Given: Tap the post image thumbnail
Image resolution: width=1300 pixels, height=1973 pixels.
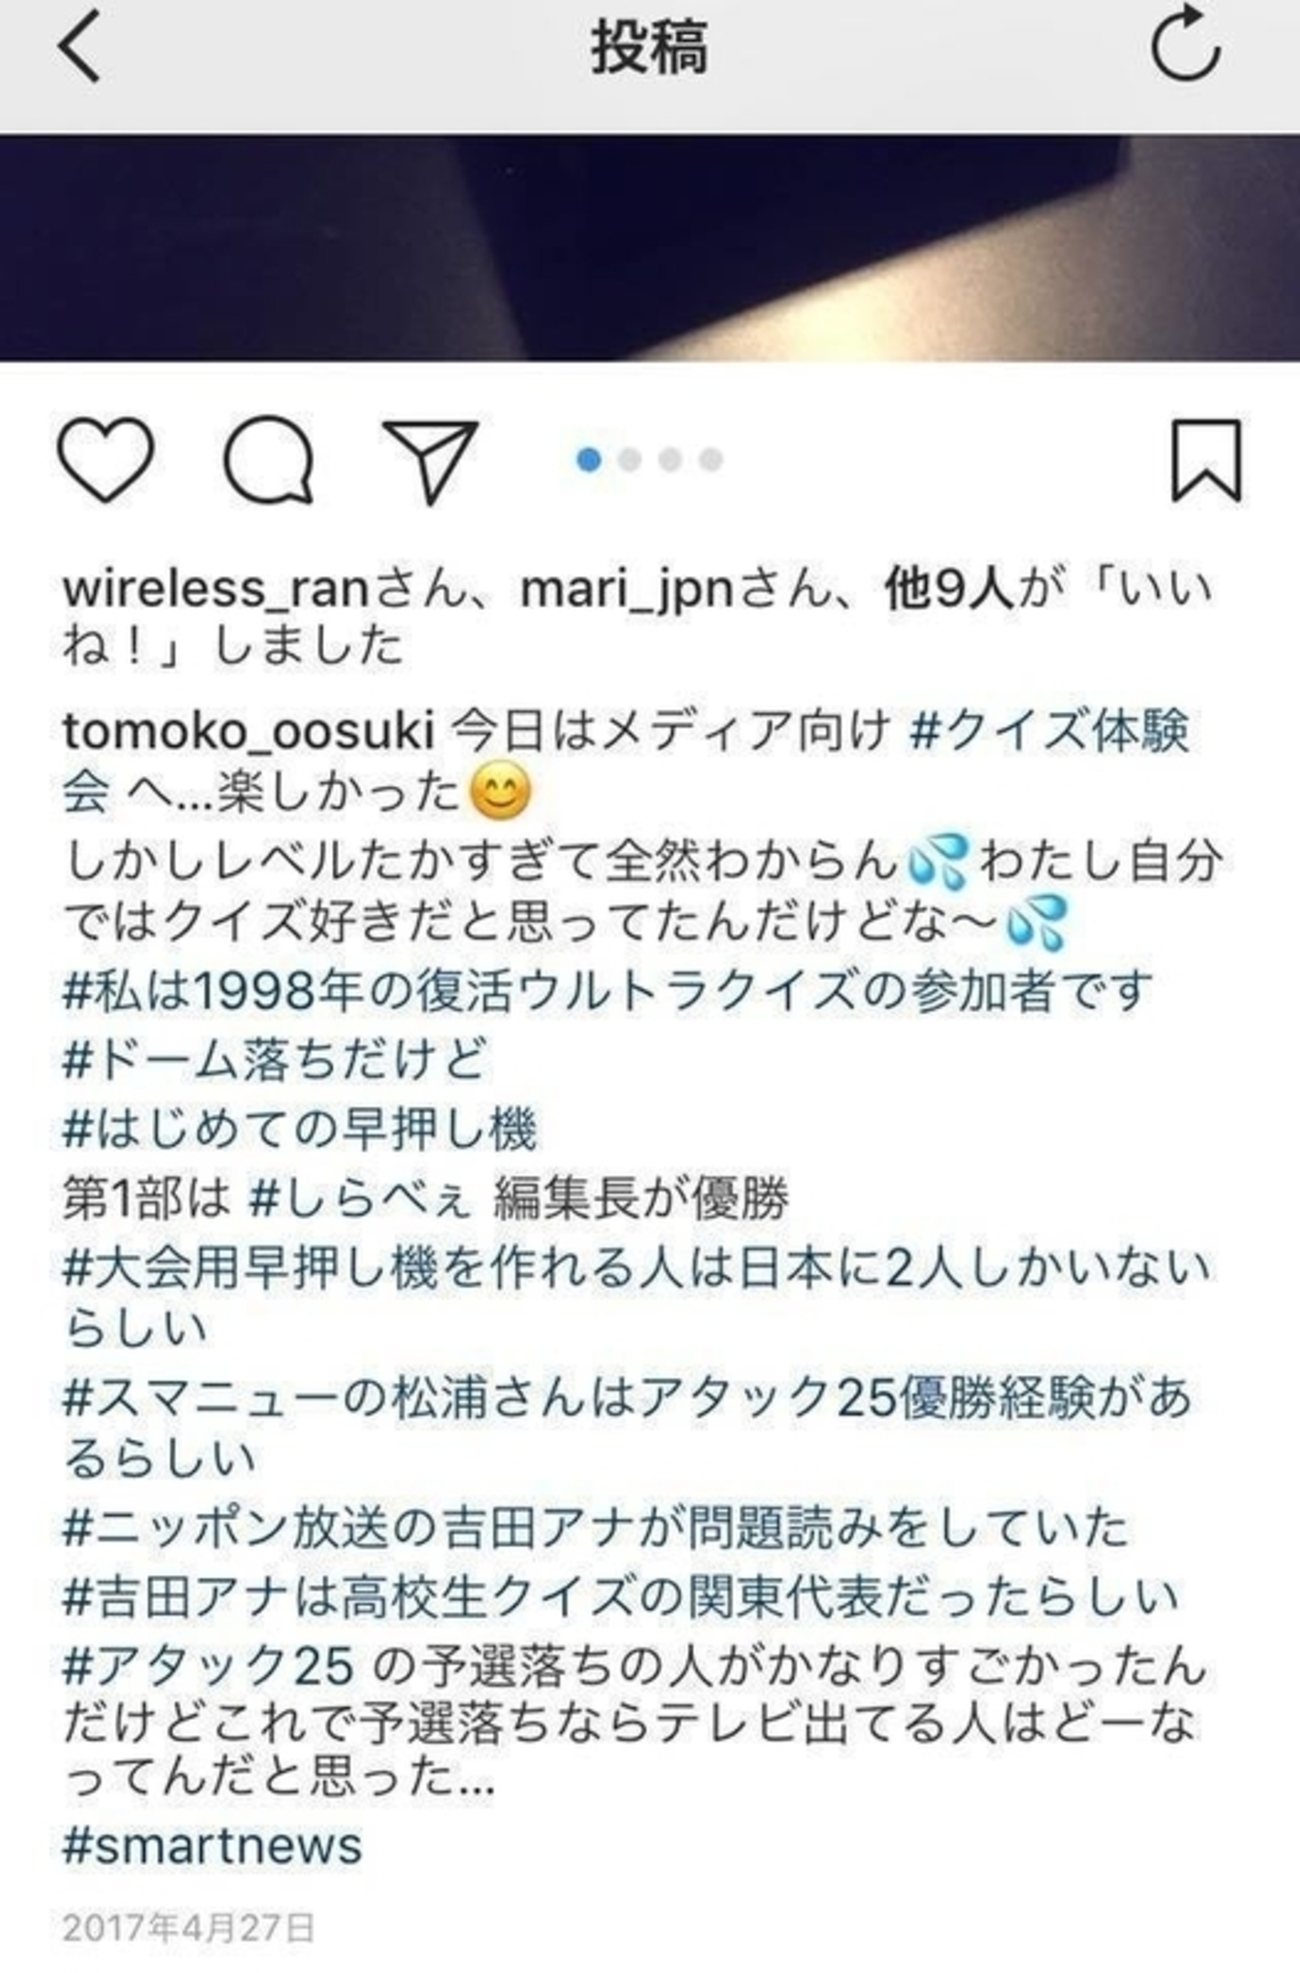Looking at the screenshot, I should point(650,247).
